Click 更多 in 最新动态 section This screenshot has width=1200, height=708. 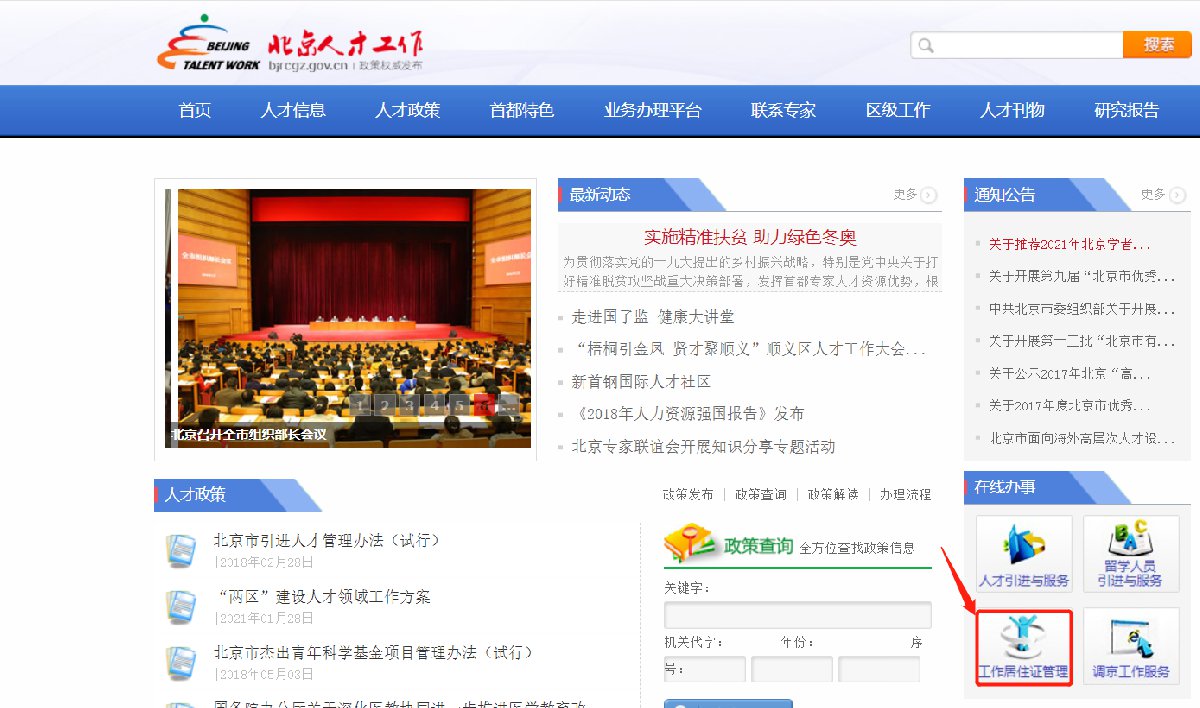(905, 195)
